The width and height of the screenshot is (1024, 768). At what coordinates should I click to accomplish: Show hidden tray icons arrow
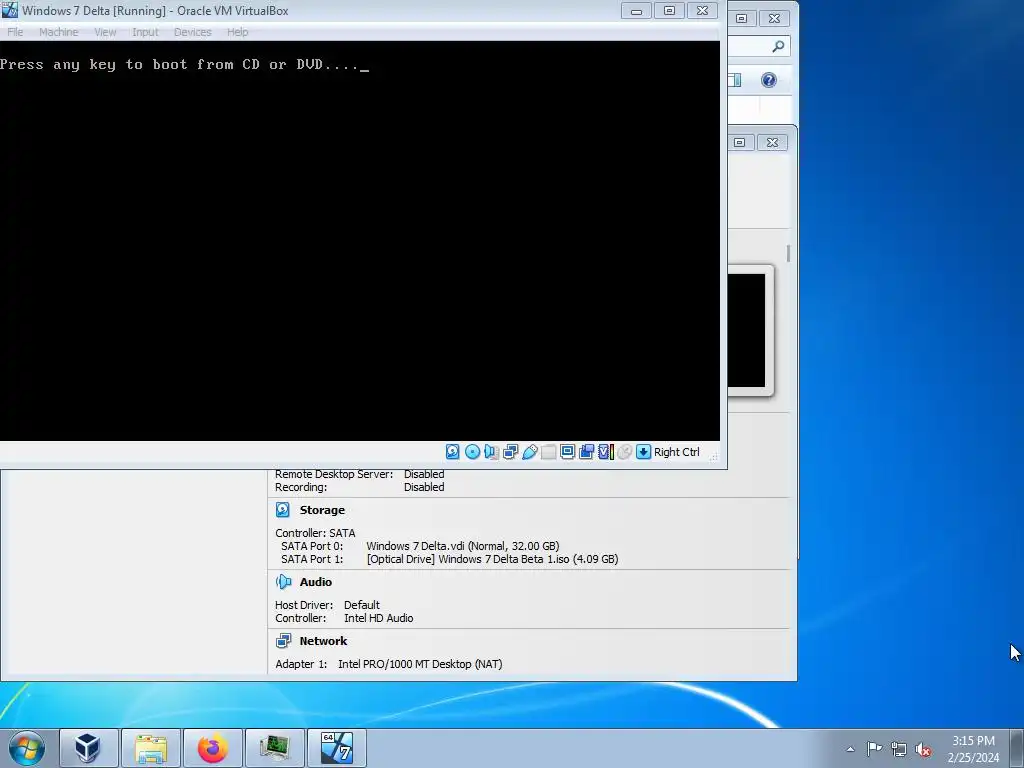[x=850, y=749]
